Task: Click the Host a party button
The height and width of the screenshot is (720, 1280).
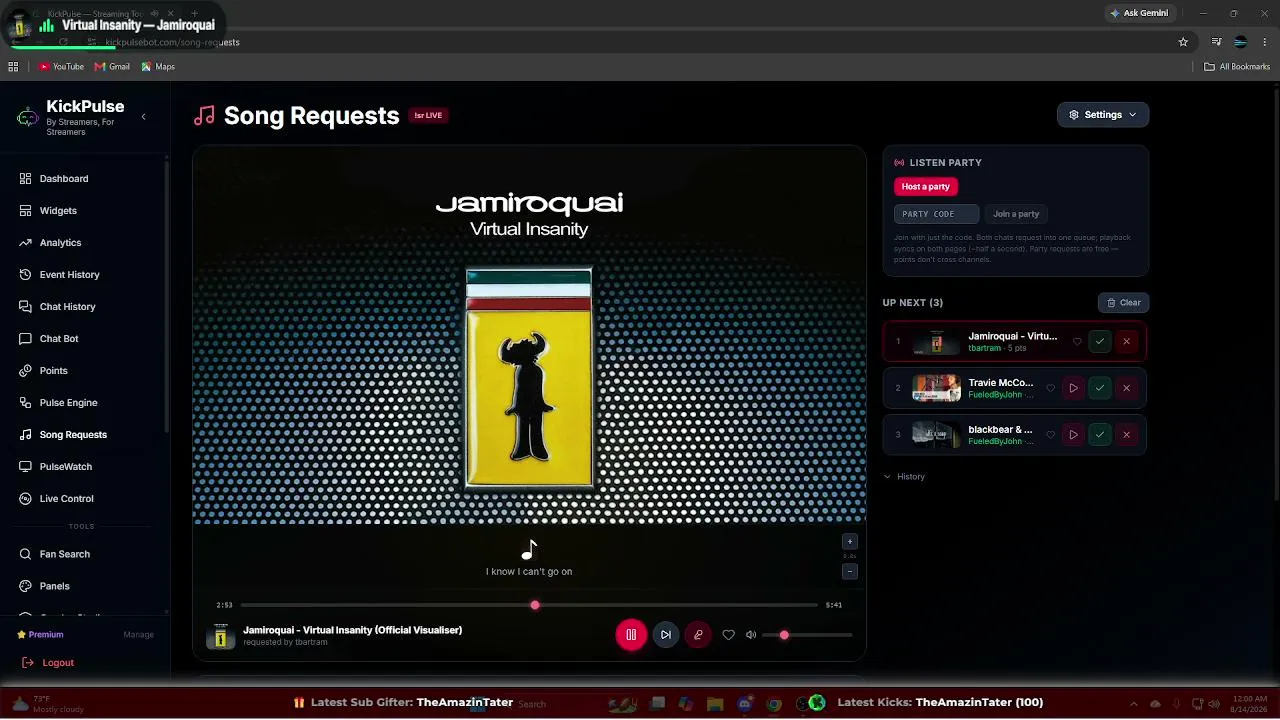Action: point(926,187)
